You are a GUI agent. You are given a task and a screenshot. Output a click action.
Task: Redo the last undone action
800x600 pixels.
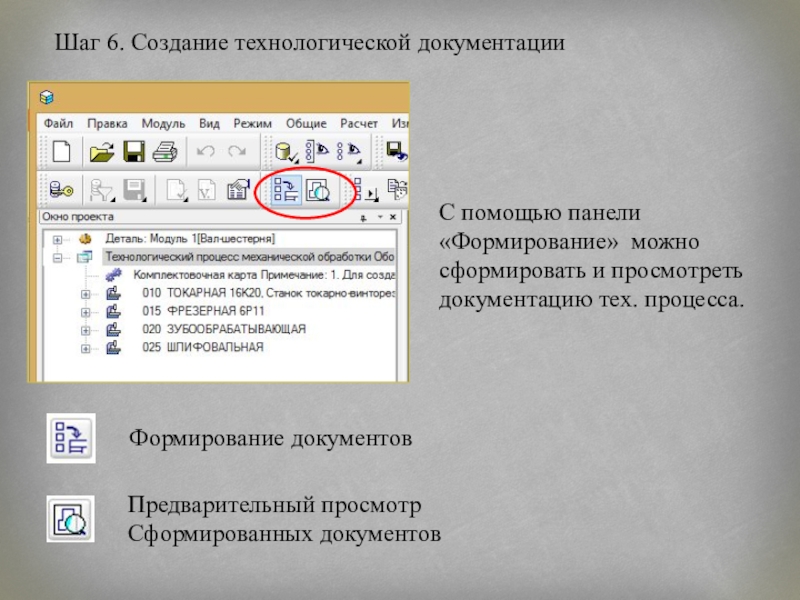pyautogui.click(x=237, y=152)
